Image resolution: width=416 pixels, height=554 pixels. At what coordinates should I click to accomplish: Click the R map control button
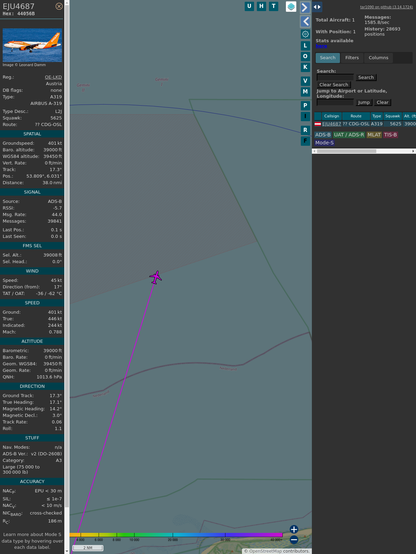305,130
